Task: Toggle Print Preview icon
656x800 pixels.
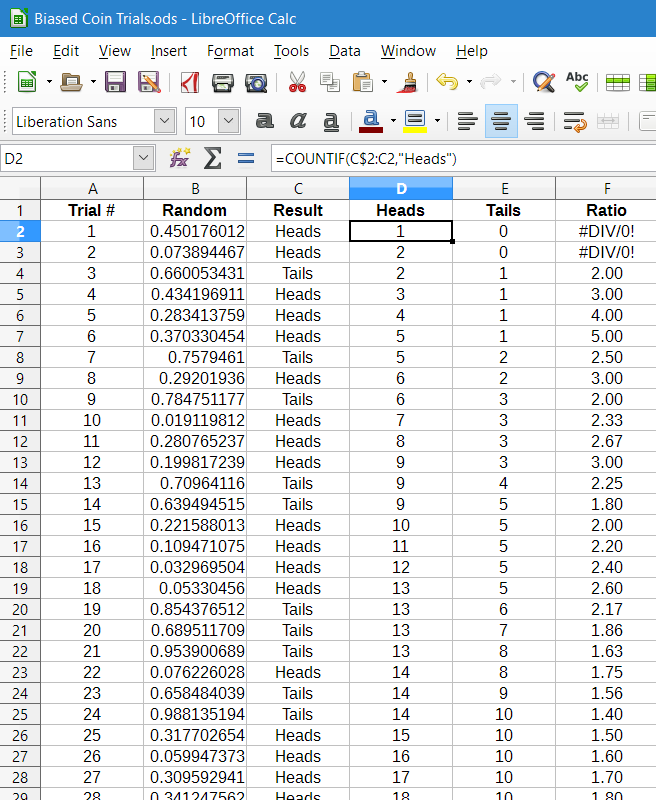Action: [256, 82]
